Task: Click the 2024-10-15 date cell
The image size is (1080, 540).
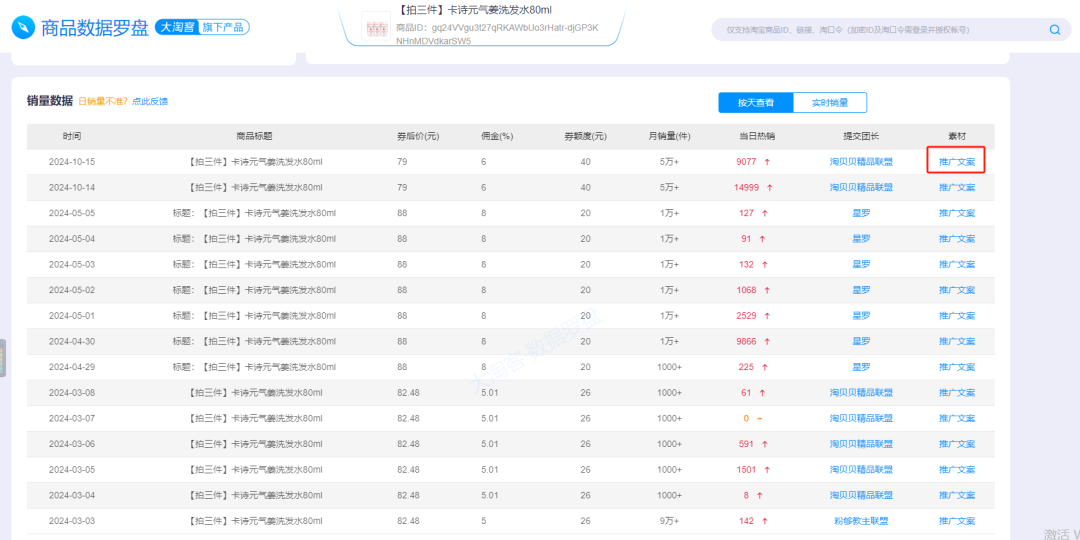Action: (72, 162)
